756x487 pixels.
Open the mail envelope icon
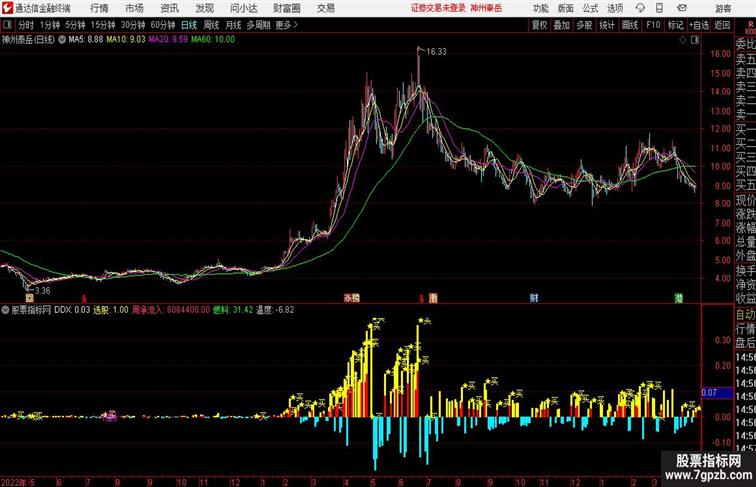pyautogui.click(x=682, y=8)
